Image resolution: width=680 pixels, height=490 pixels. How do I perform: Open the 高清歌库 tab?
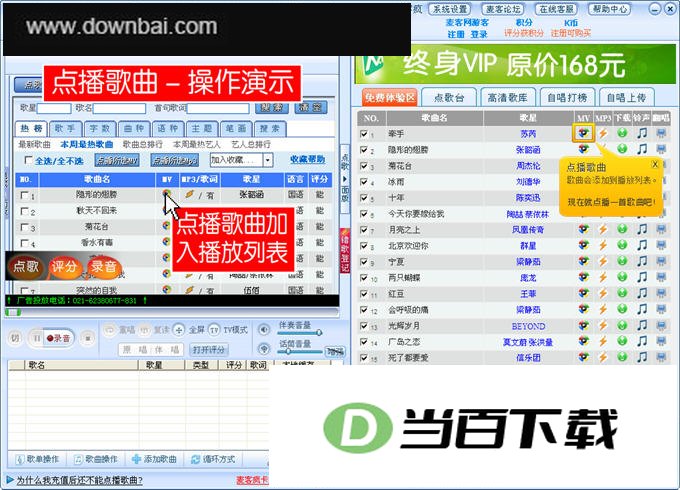click(x=507, y=98)
